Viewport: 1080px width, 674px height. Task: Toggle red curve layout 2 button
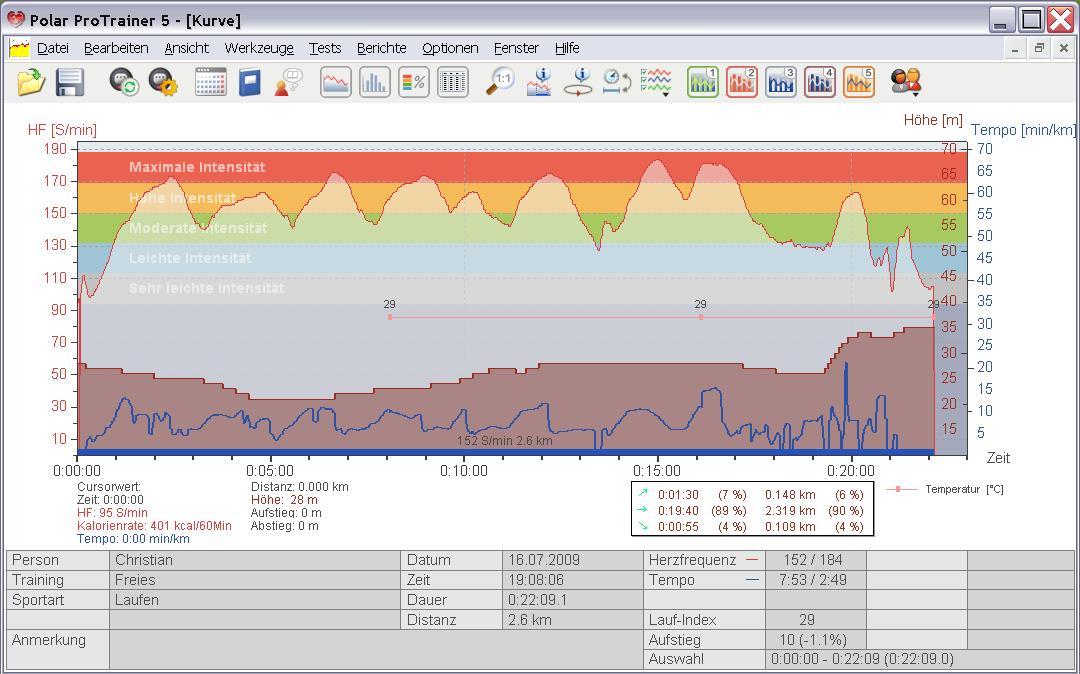pos(742,82)
